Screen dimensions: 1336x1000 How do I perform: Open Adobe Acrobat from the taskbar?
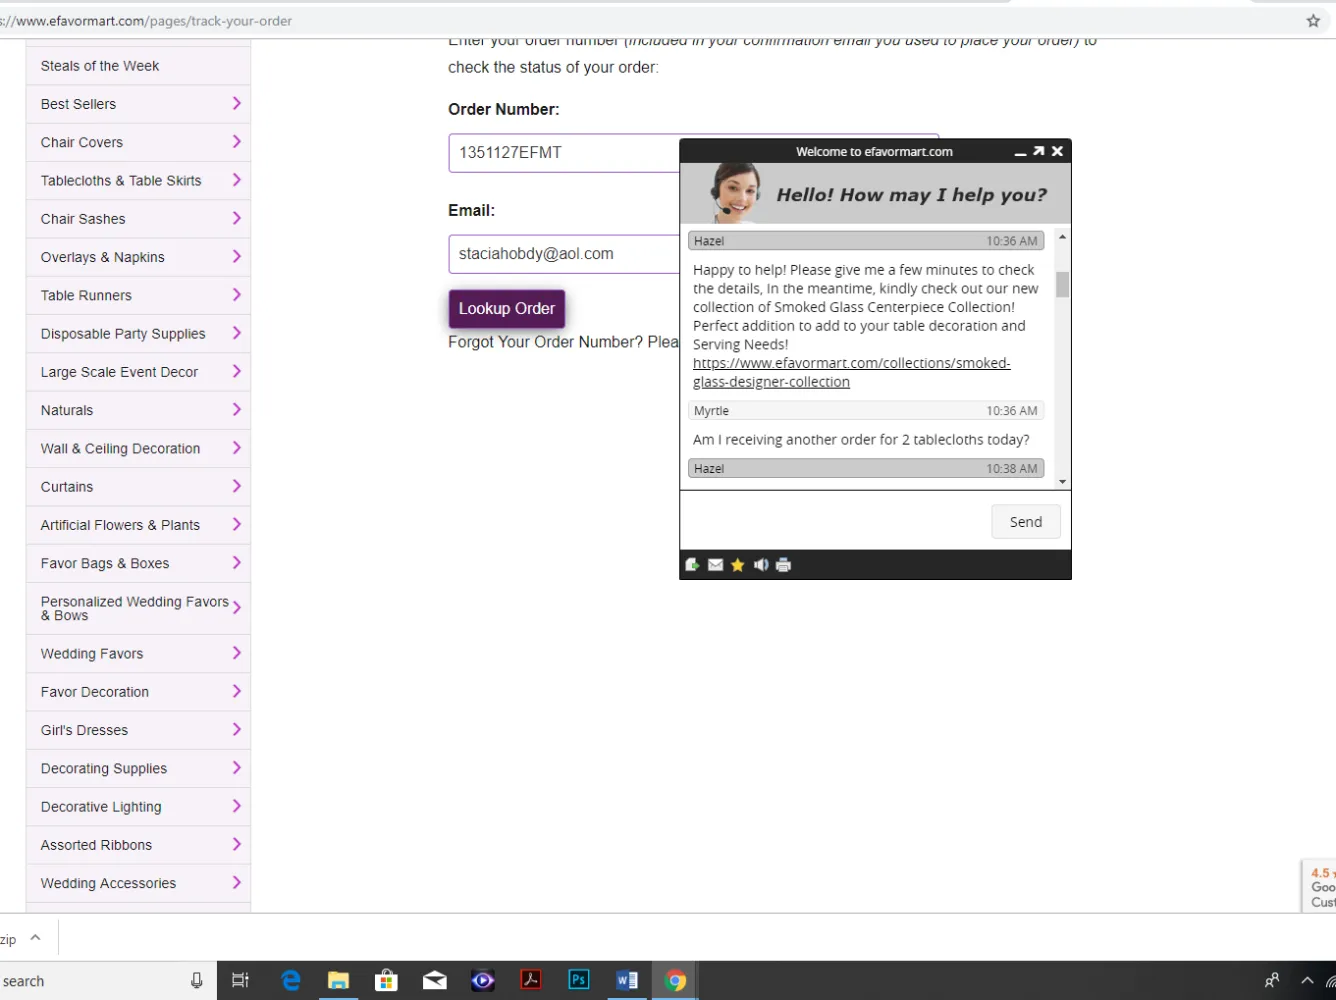coord(531,980)
